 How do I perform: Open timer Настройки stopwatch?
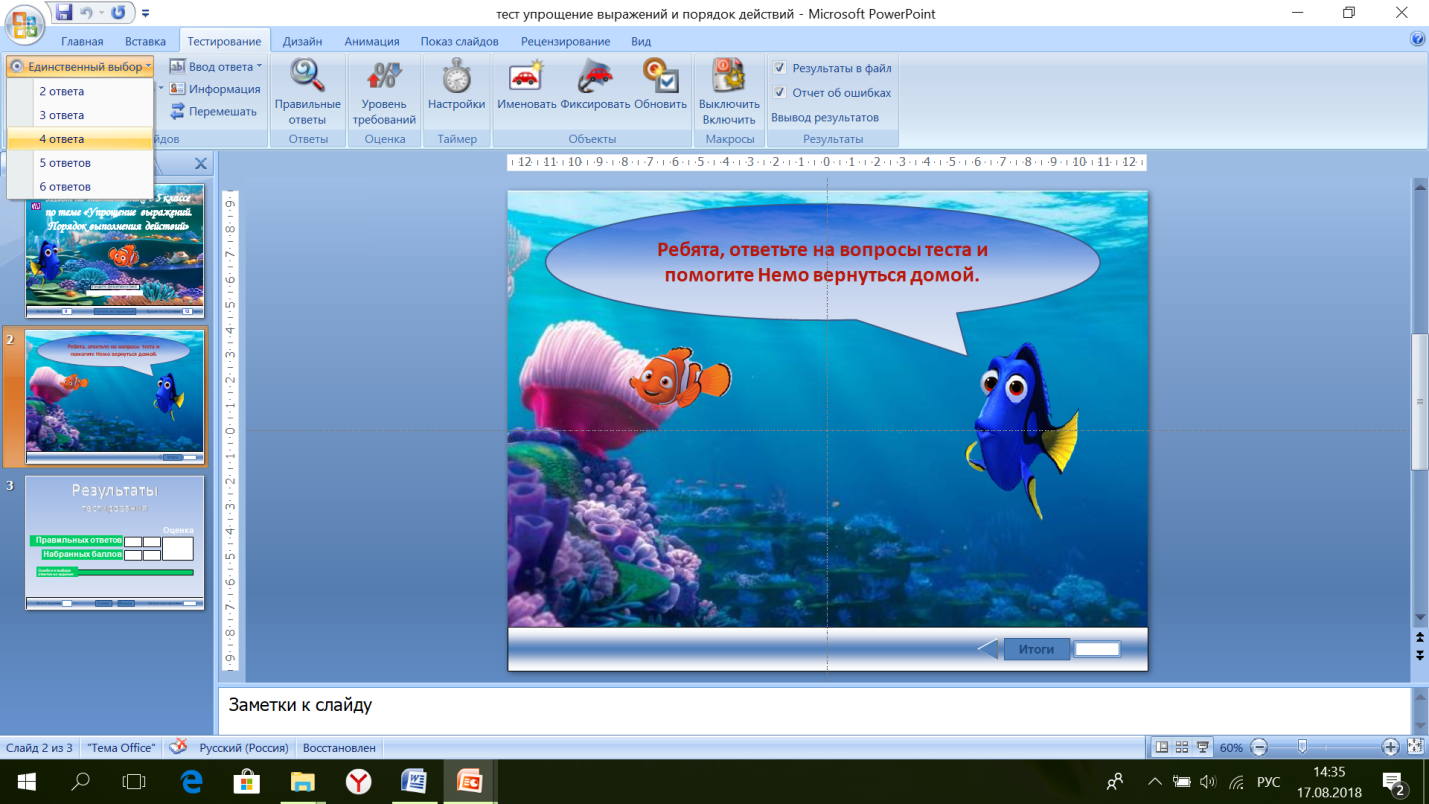point(456,84)
